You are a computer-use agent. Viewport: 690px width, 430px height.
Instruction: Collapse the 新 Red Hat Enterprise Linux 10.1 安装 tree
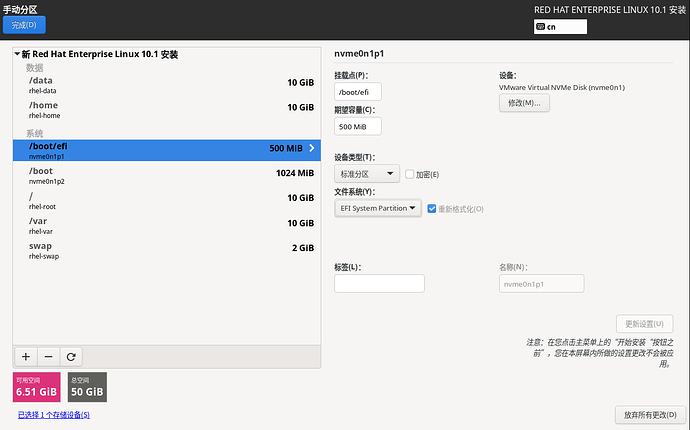(17, 54)
